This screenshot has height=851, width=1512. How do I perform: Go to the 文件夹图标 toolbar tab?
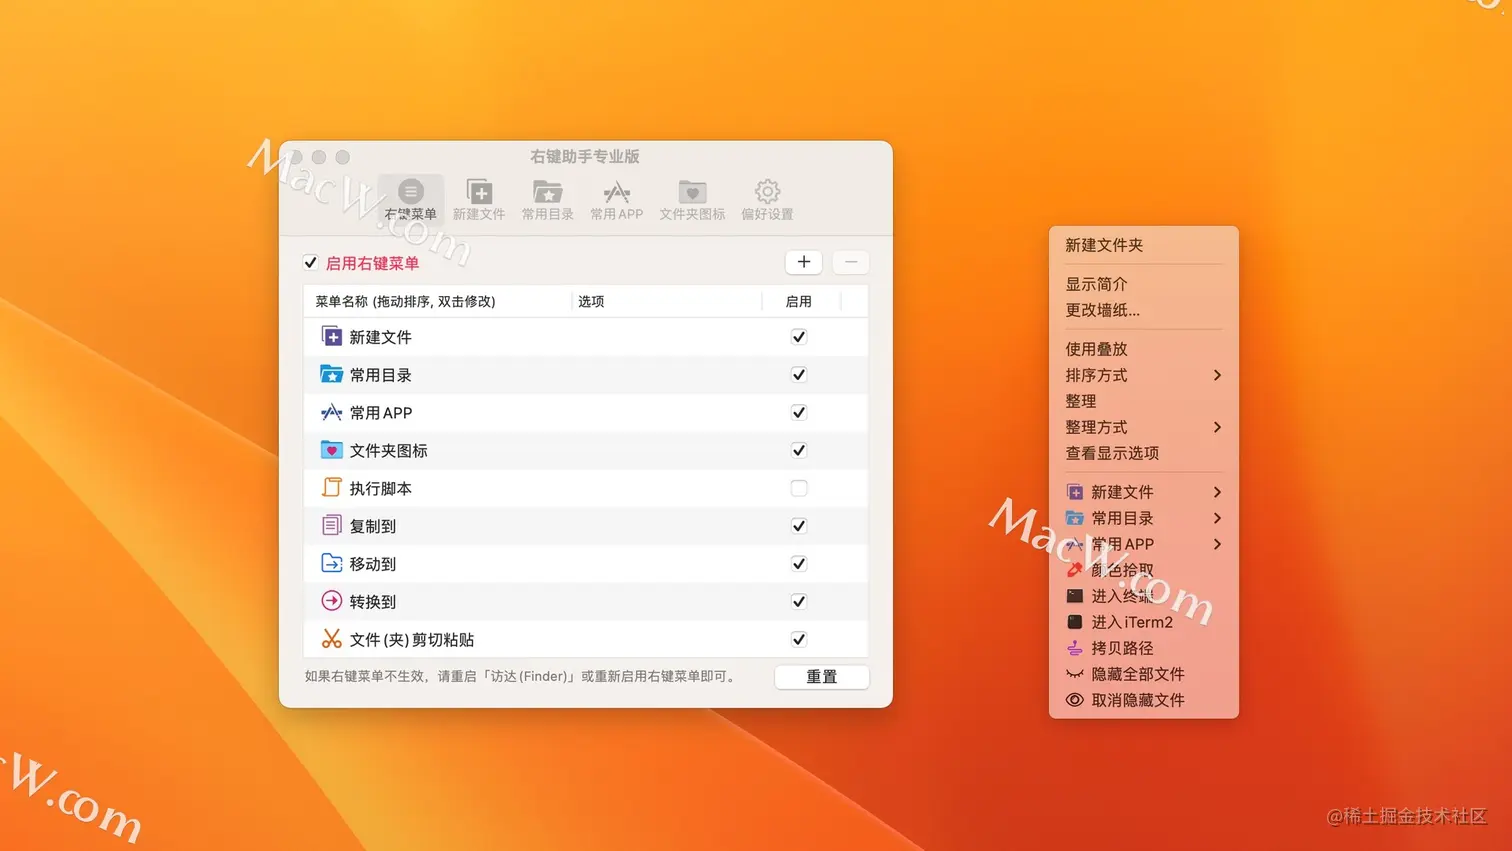point(692,199)
